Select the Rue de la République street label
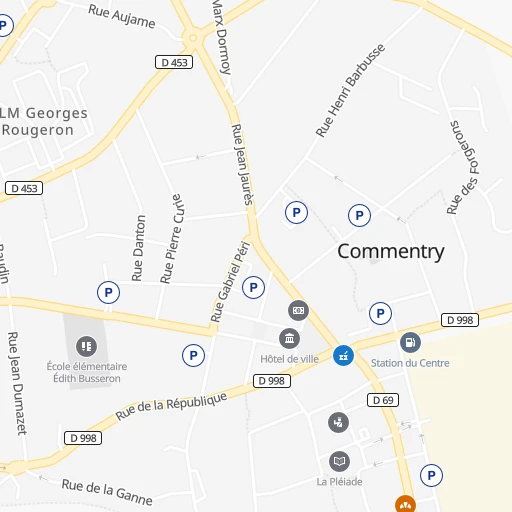The image size is (512, 512). coord(171,406)
